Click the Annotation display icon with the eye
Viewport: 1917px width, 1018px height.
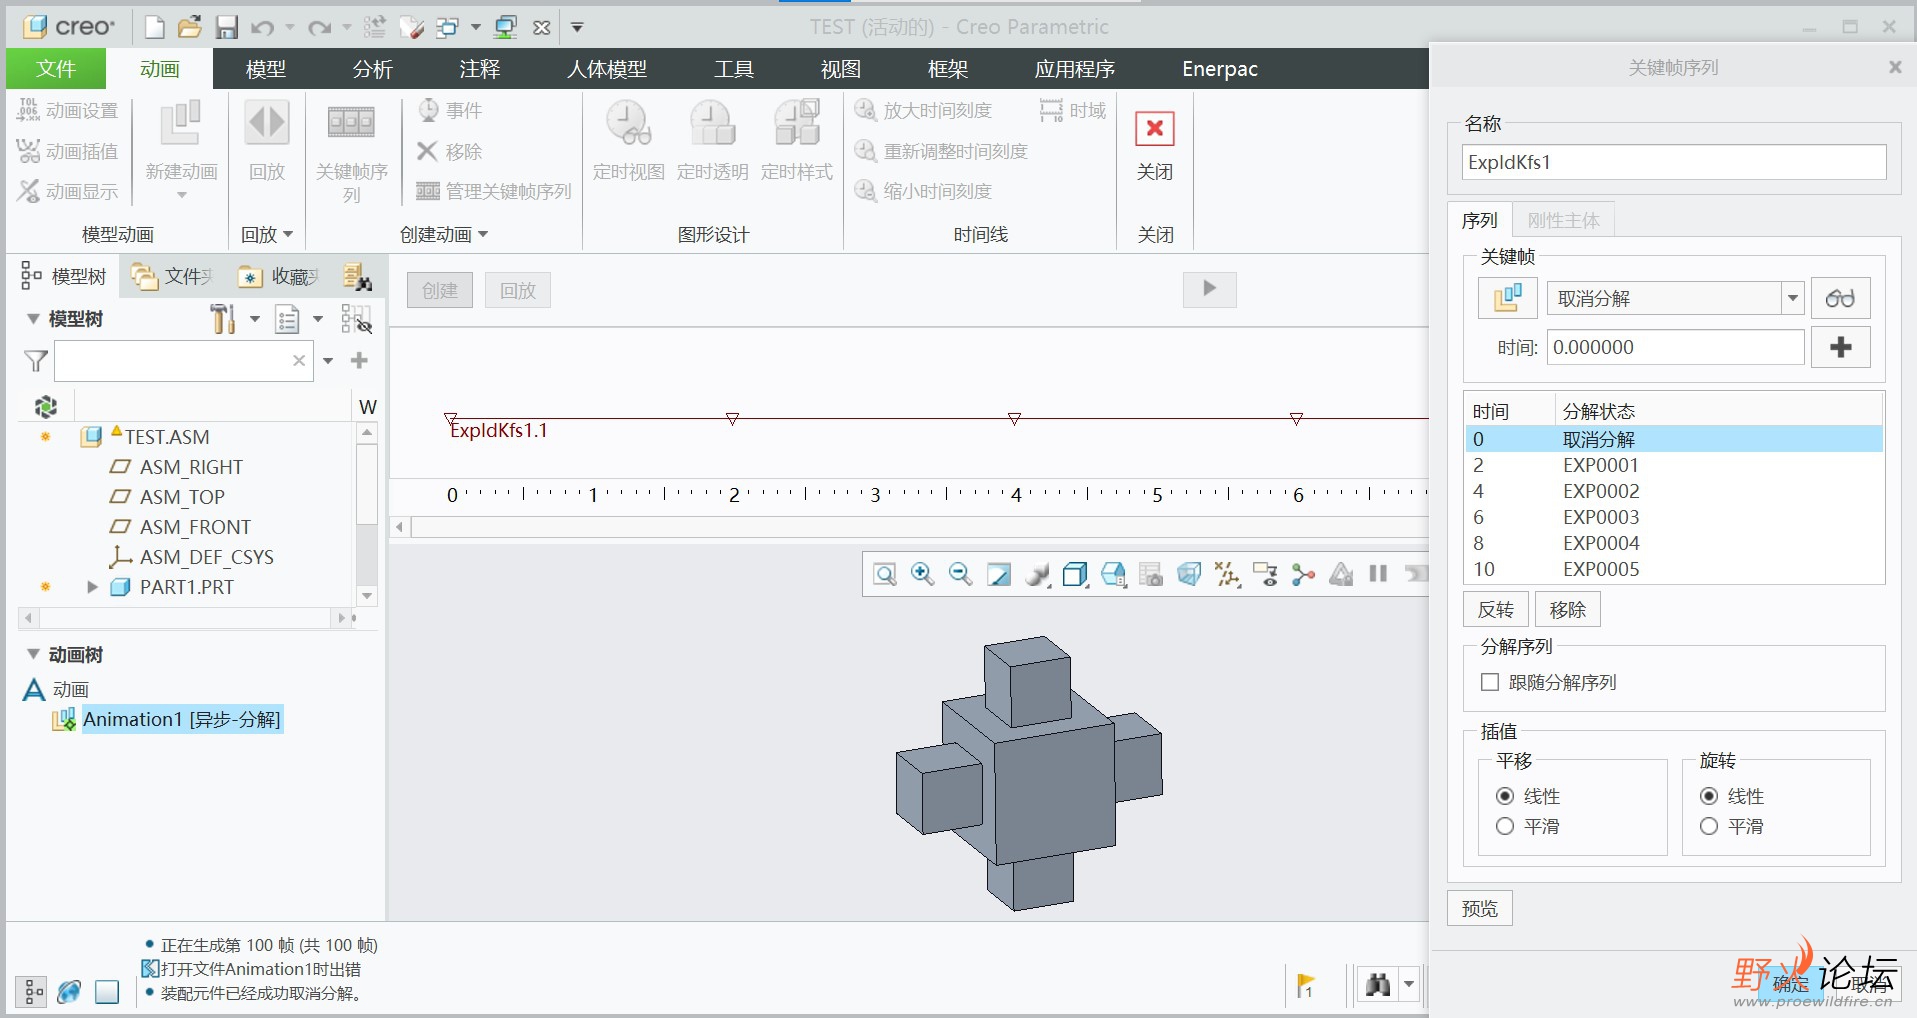(1265, 574)
